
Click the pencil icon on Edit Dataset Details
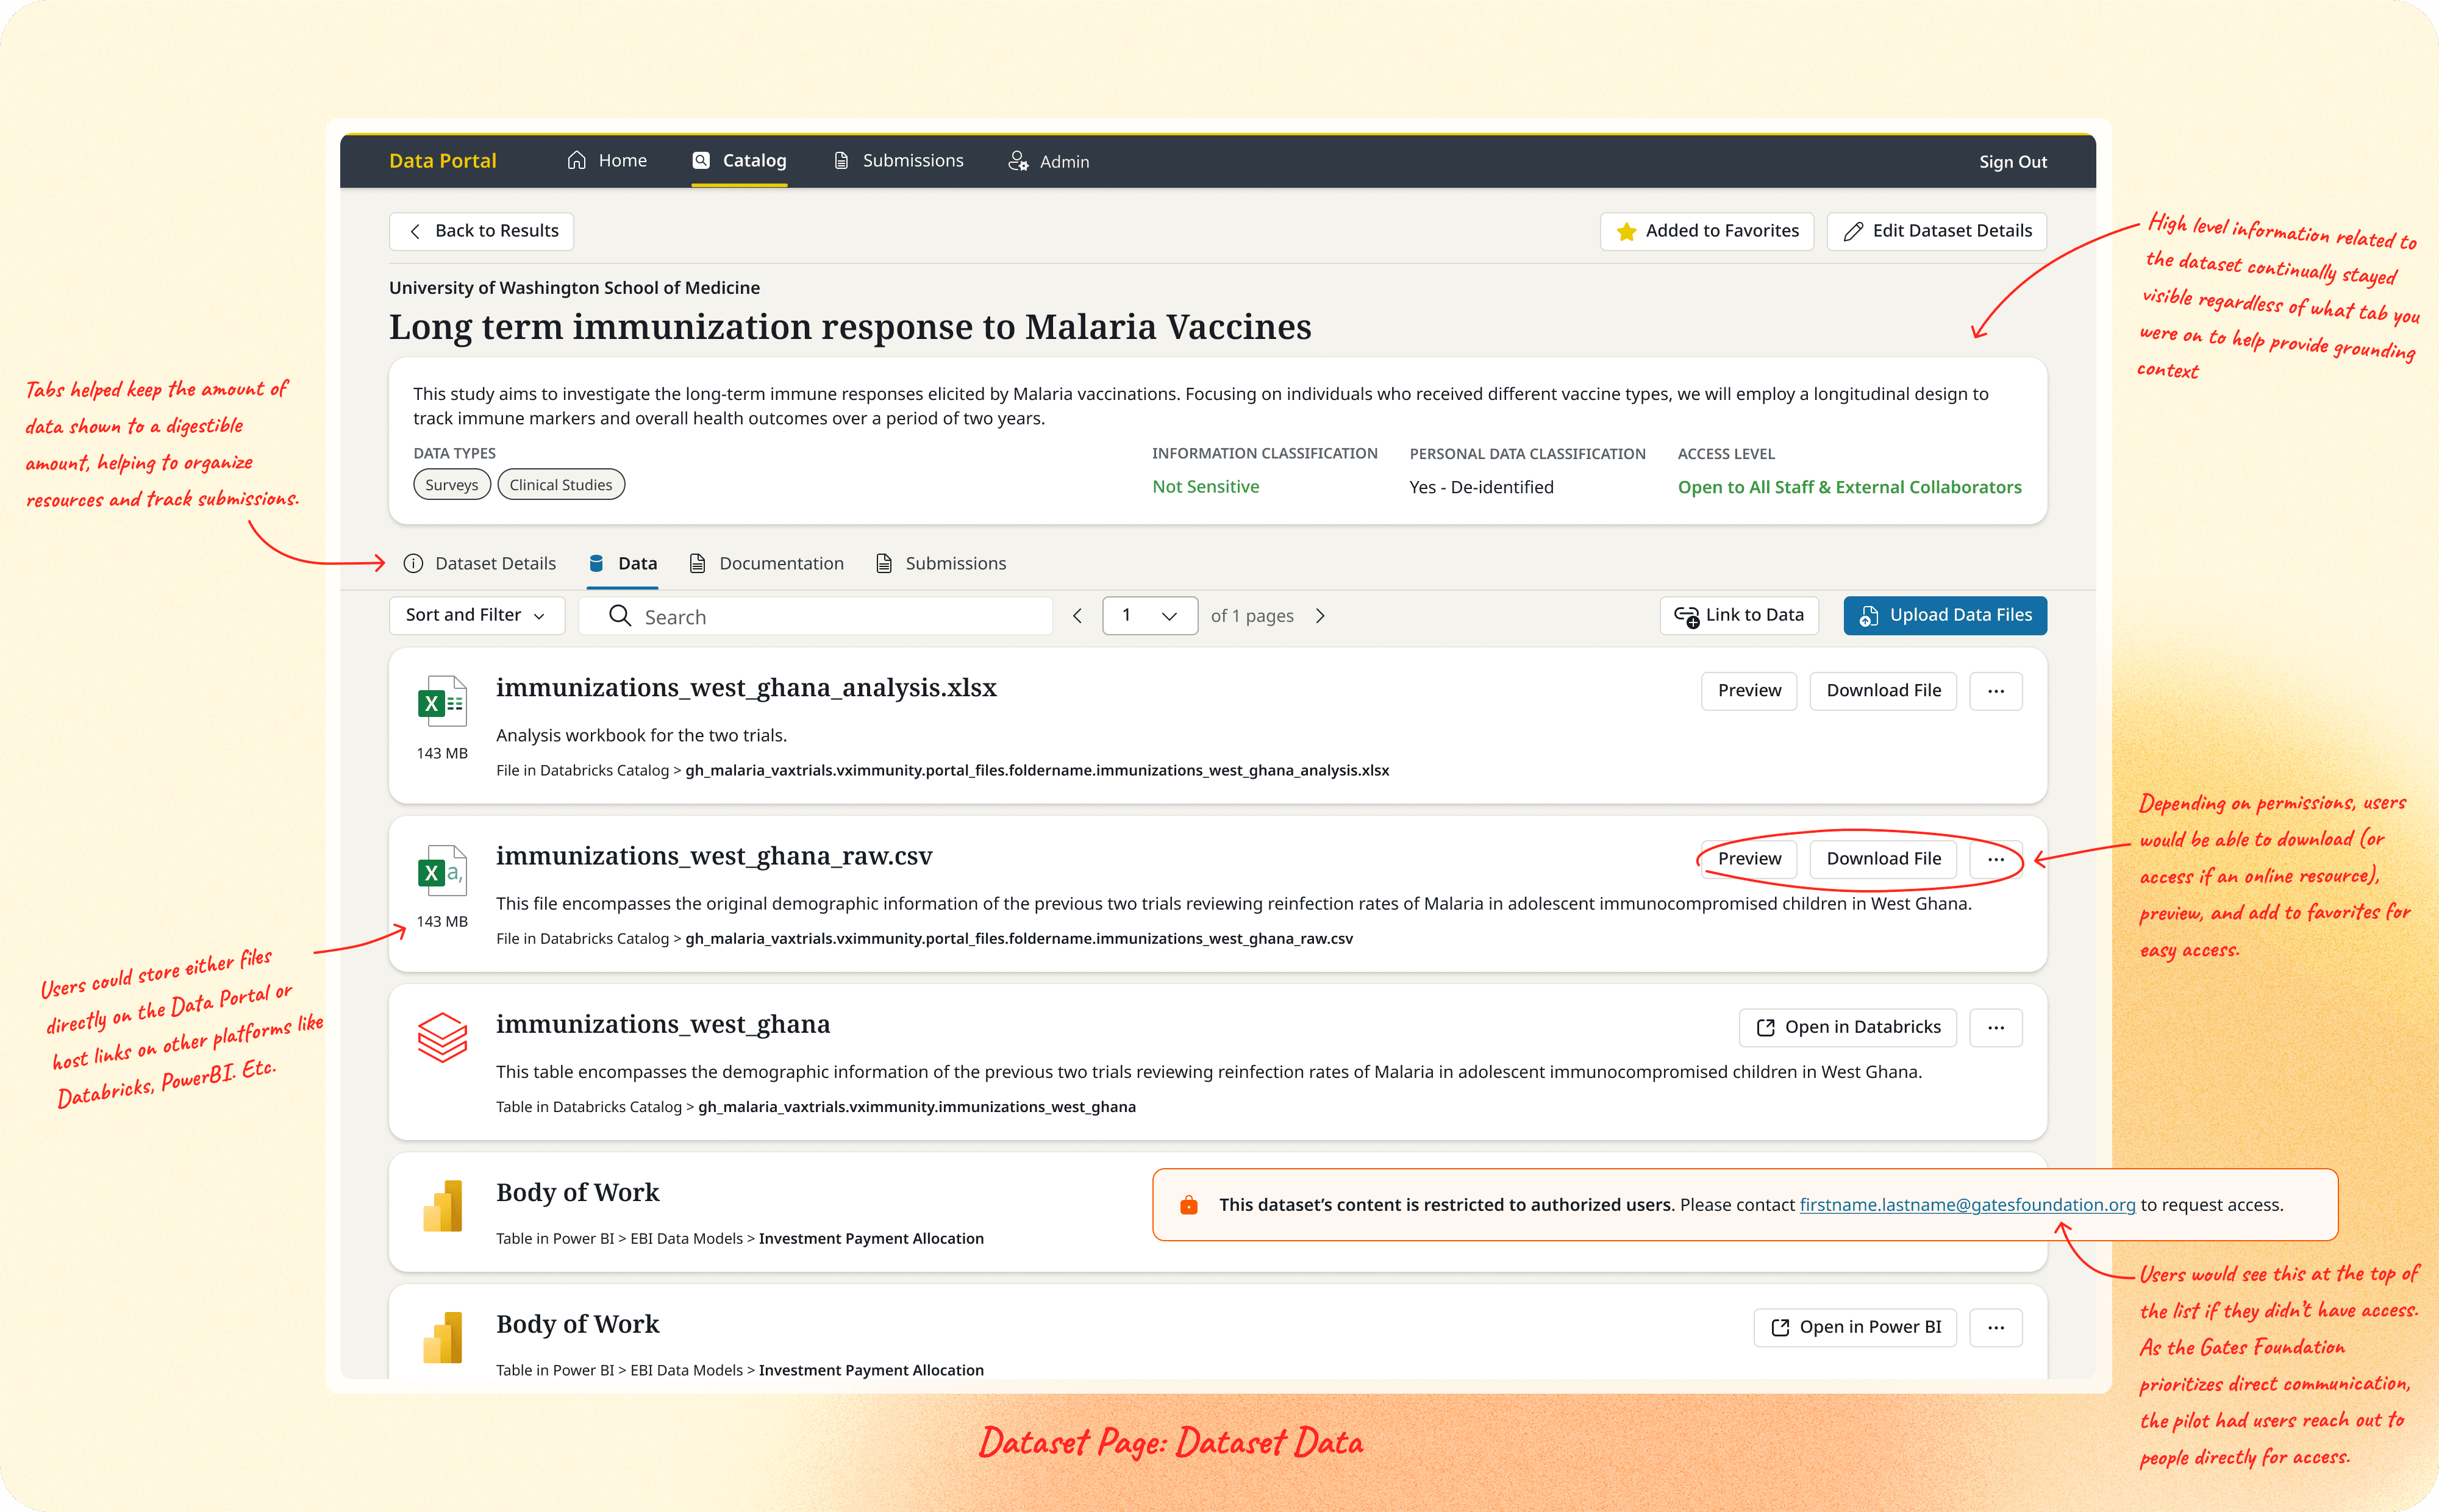(x=1853, y=231)
